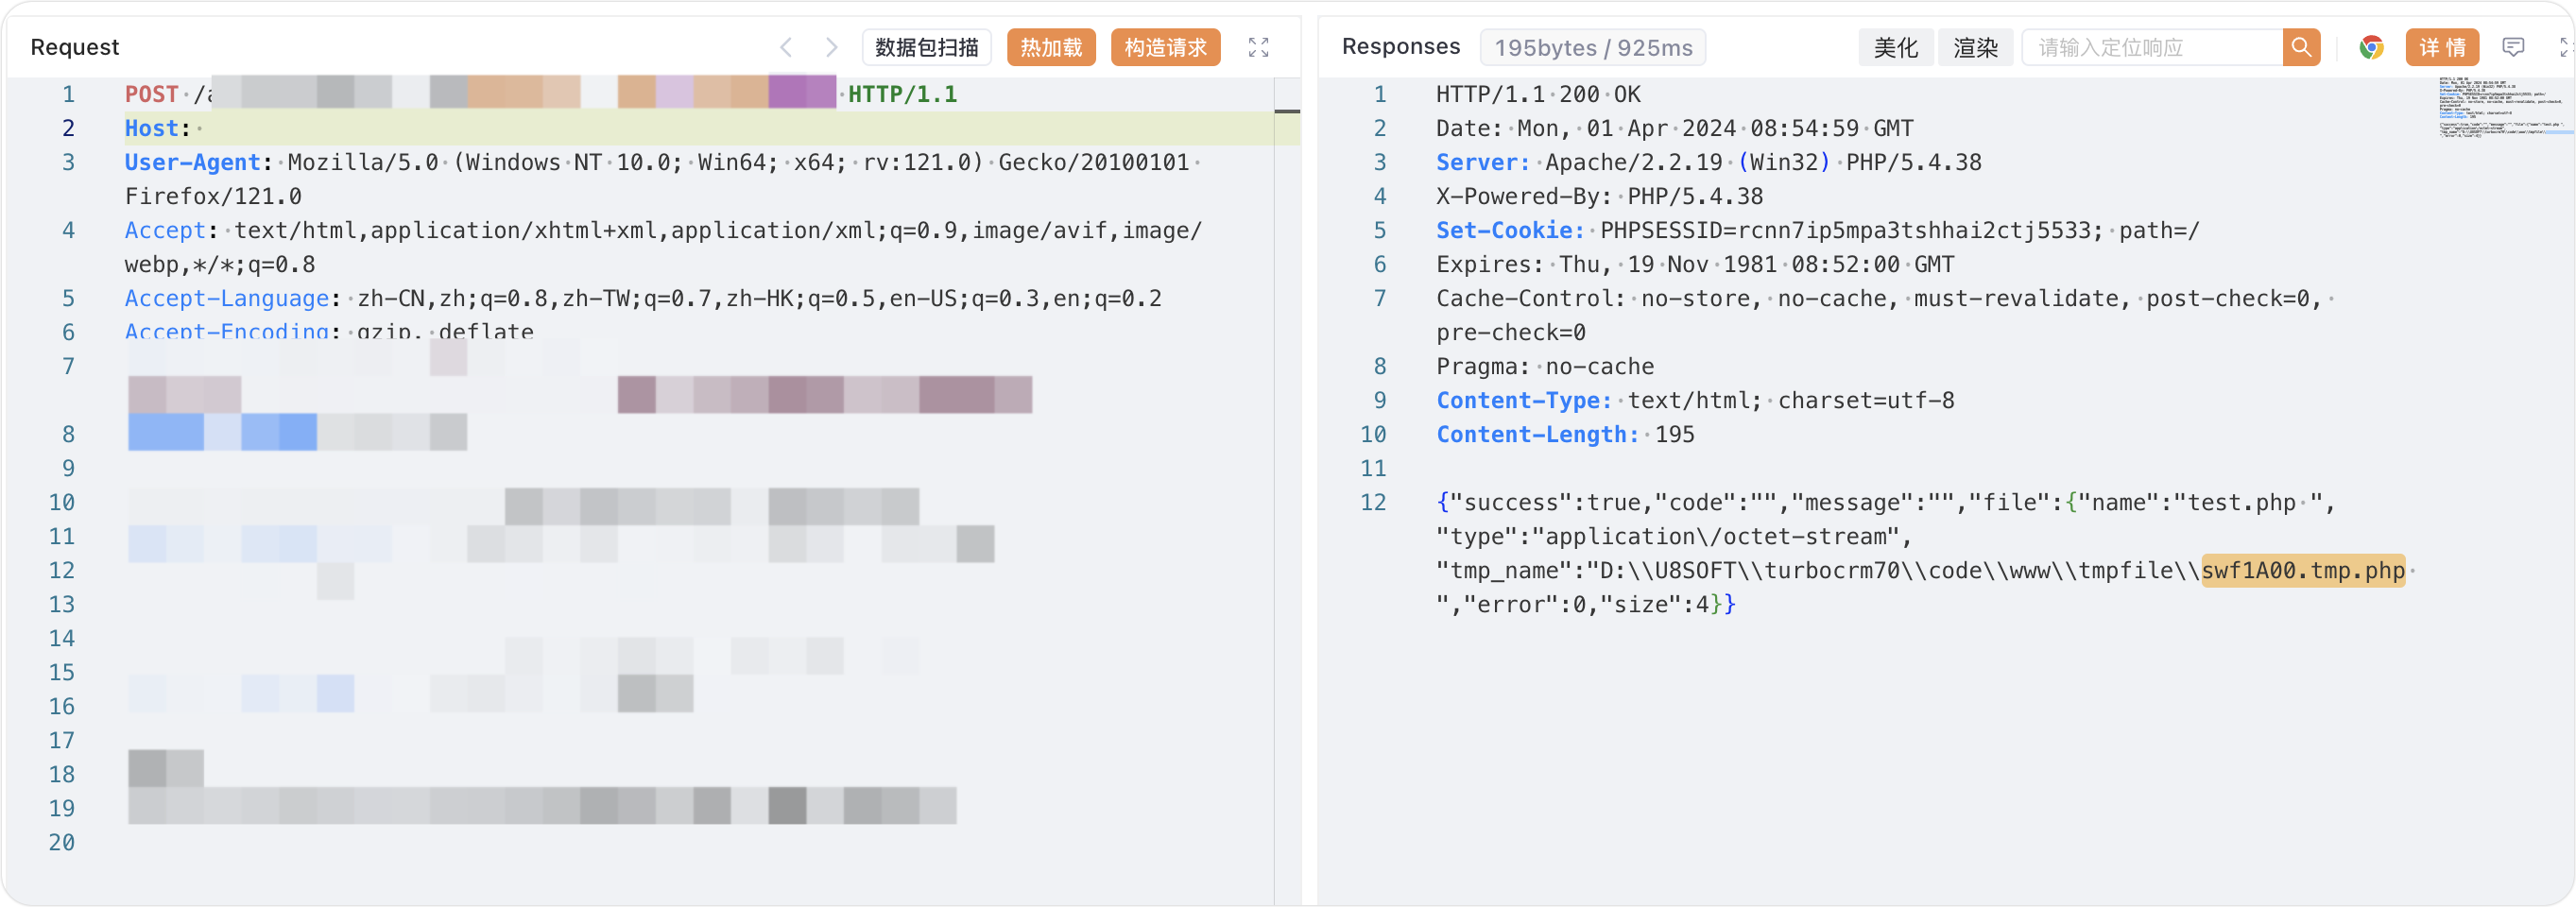Click the 195bytes / 925ms info label

[x=1592, y=46]
